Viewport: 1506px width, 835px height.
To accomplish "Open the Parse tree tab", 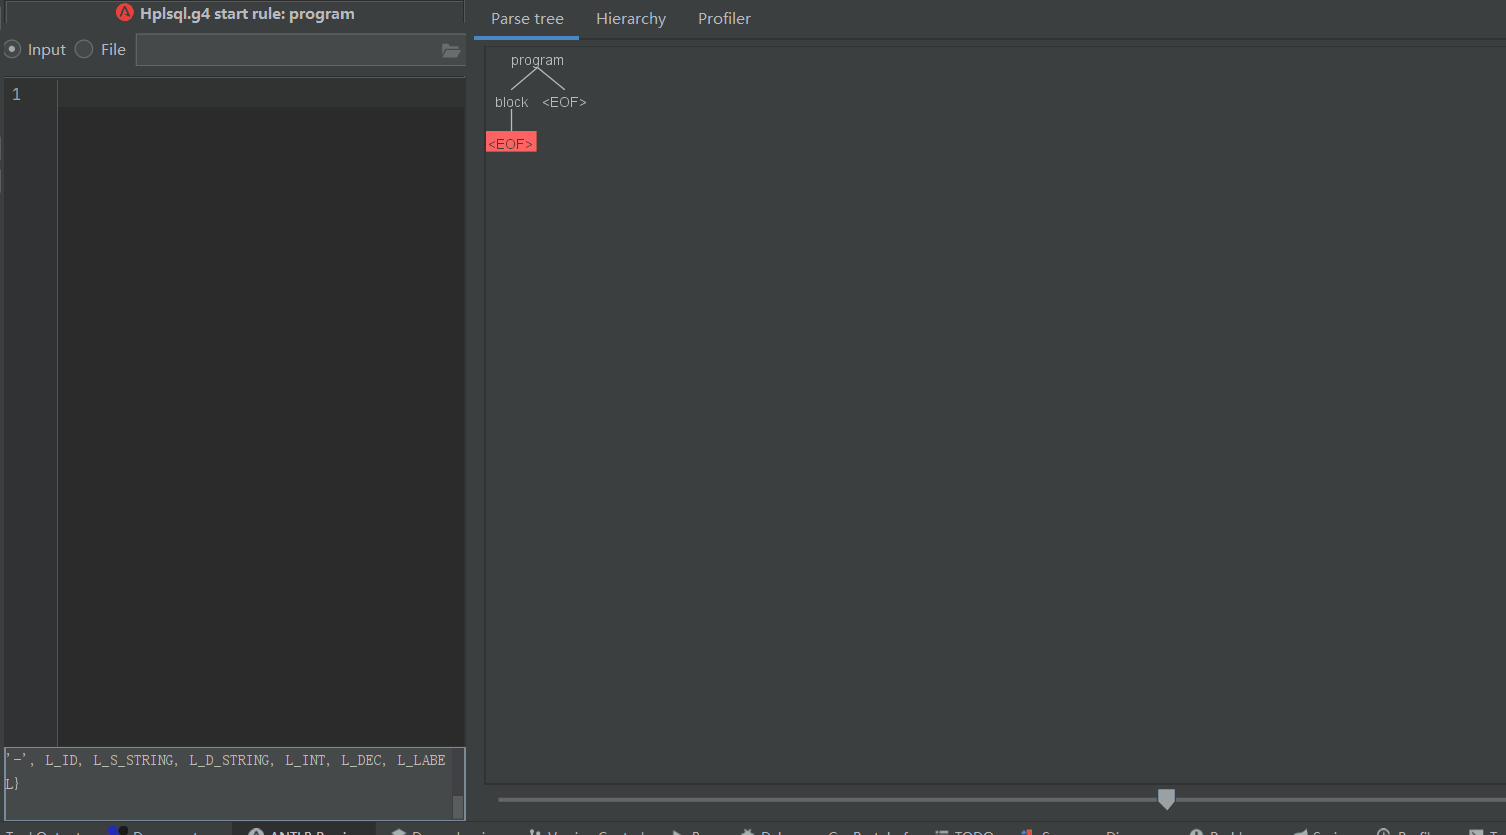I will click(x=526, y=18).
